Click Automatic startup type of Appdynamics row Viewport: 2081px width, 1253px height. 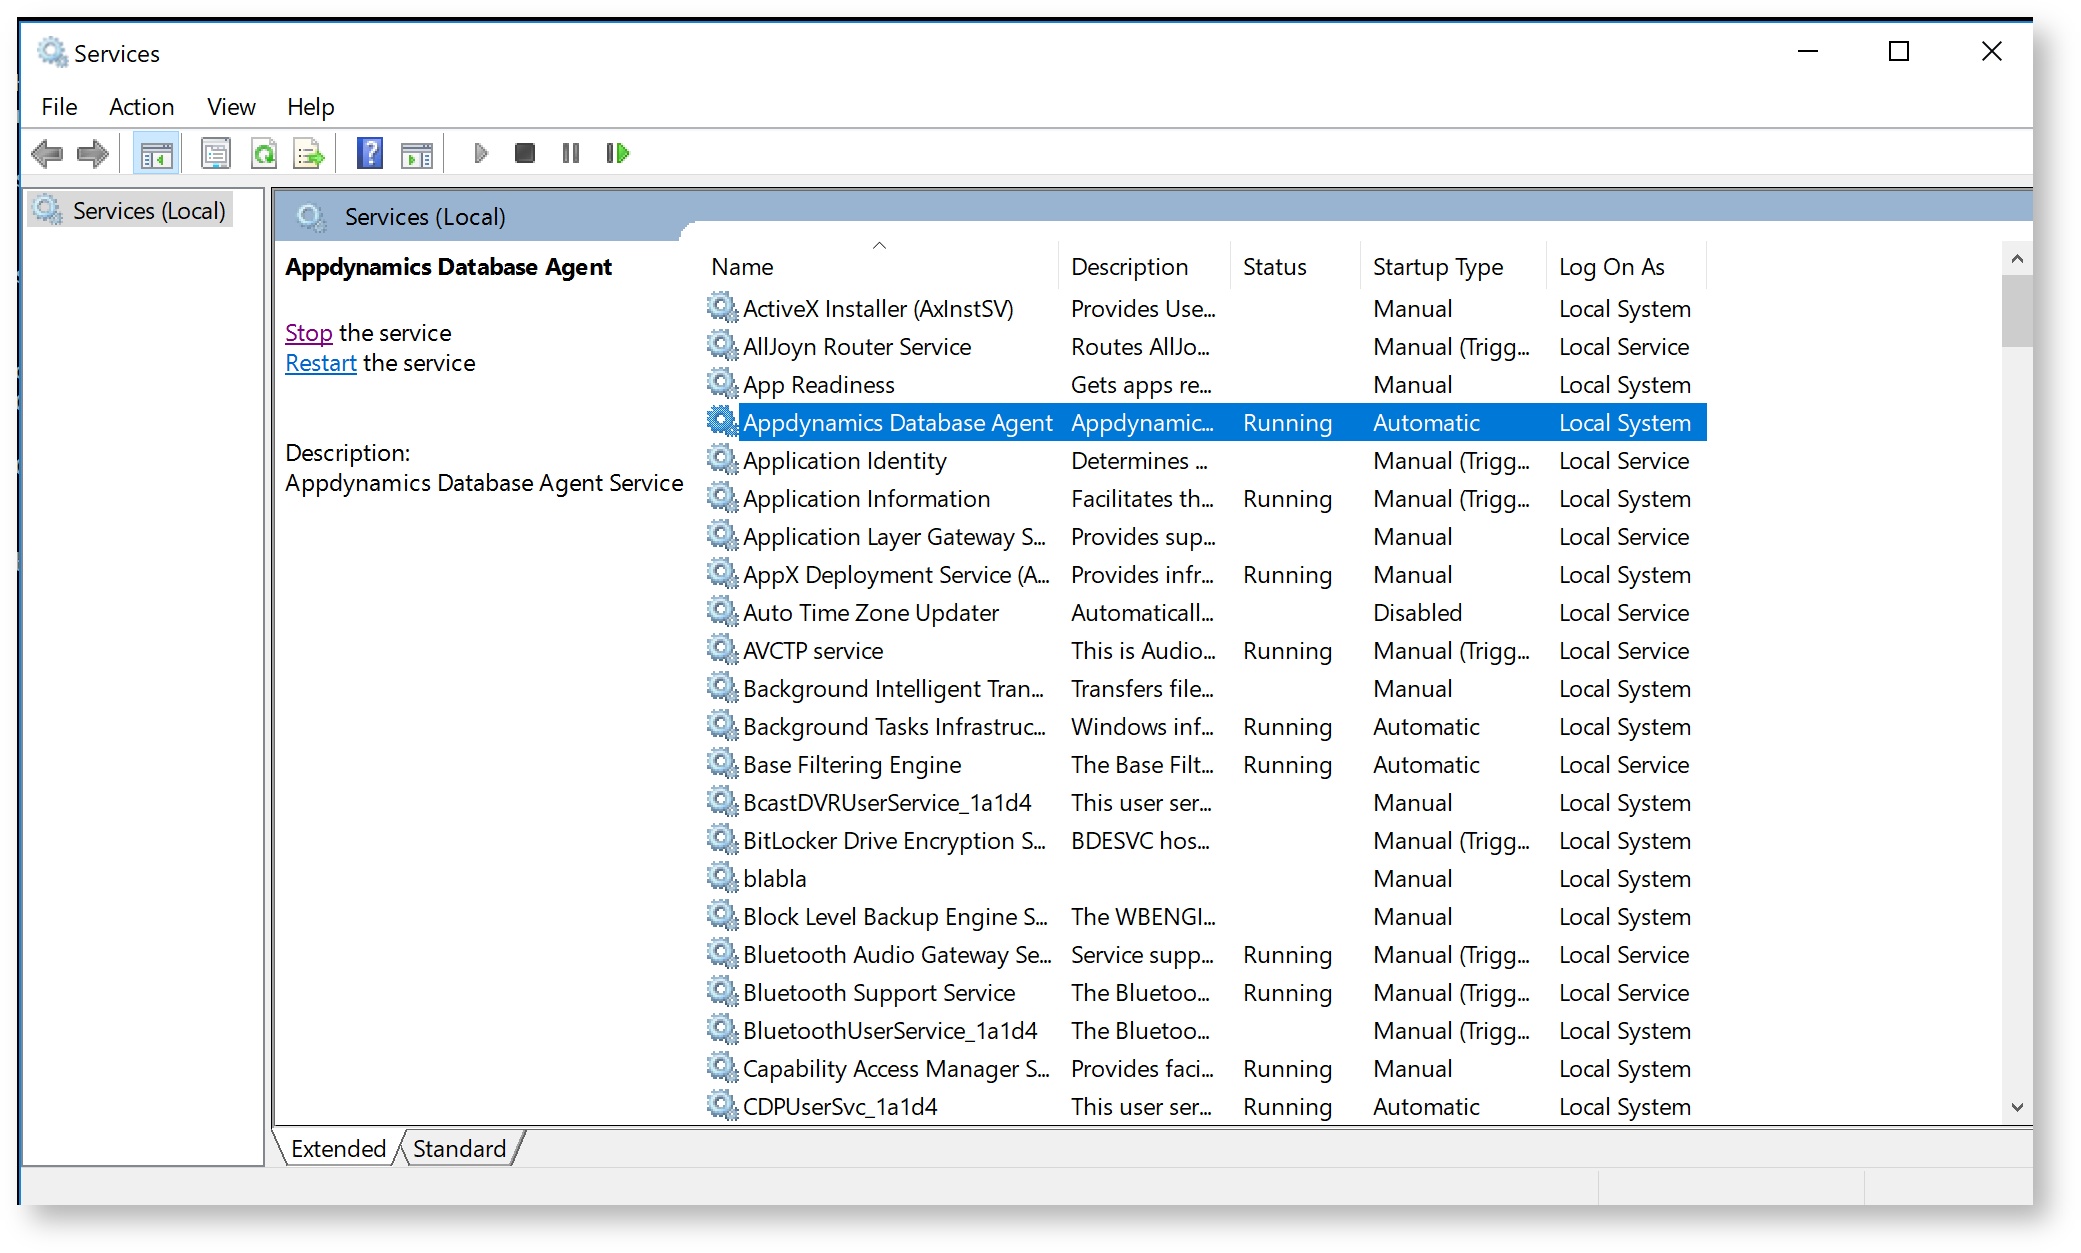click(1426, 423)
